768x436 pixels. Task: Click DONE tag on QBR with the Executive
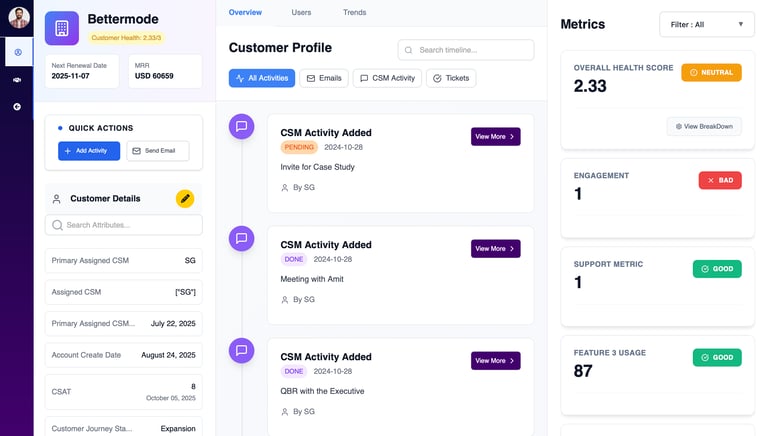click(x=294, y=371)
